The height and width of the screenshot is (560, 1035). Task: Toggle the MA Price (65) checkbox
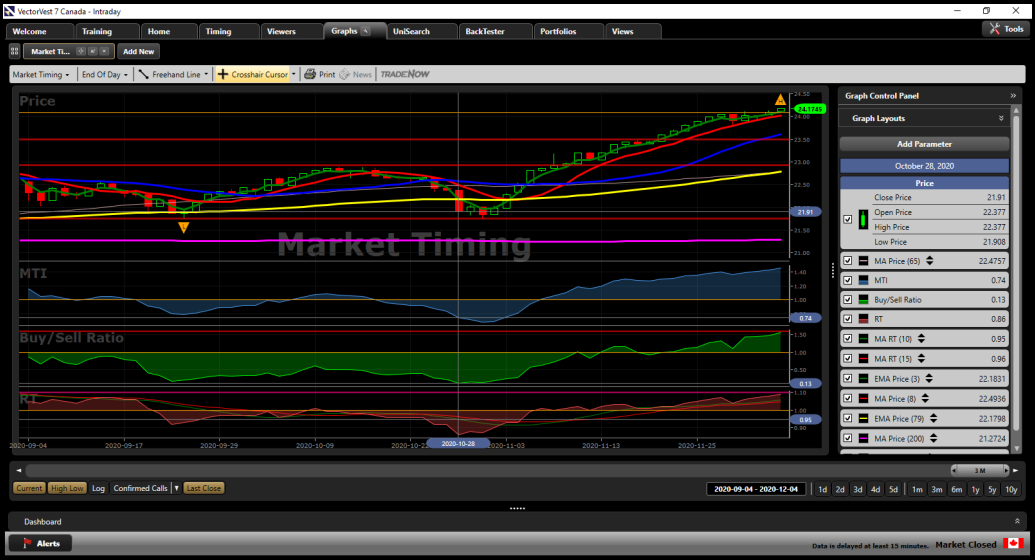pos(848,261)
